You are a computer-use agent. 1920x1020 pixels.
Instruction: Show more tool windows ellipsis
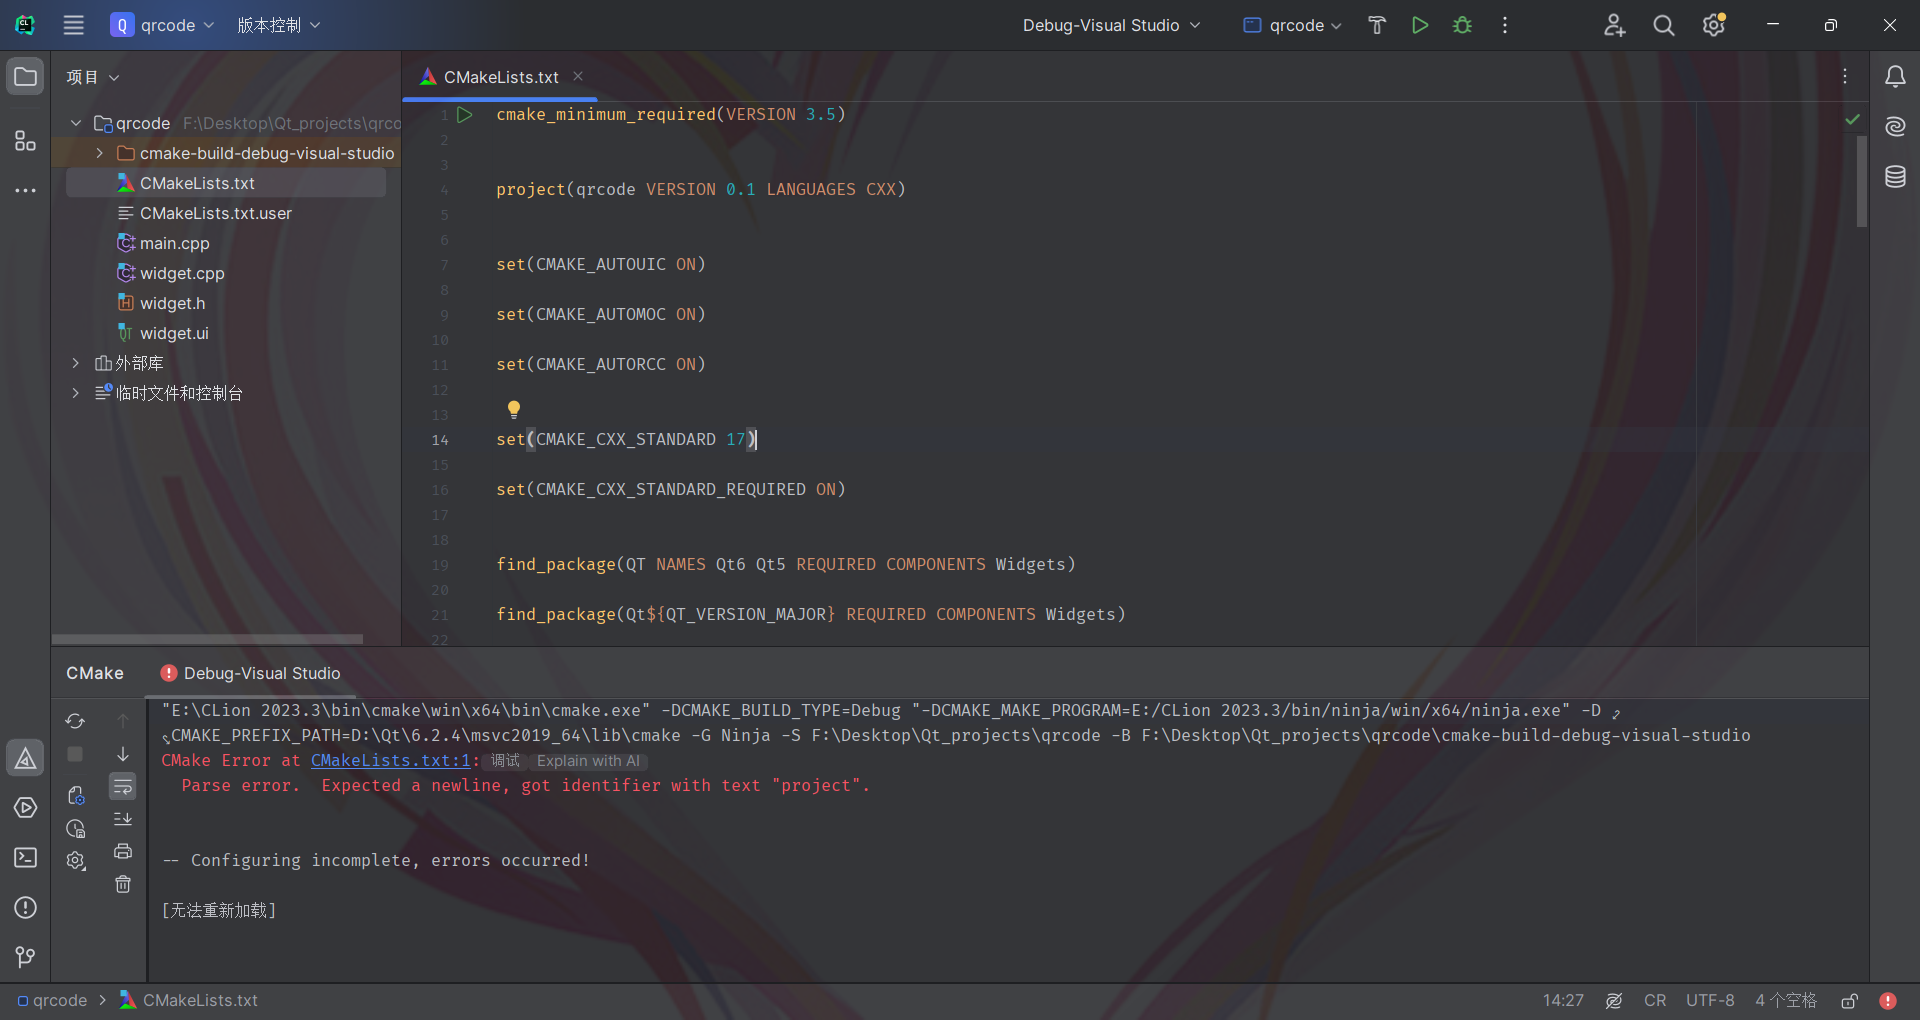[x=25, y=190]
